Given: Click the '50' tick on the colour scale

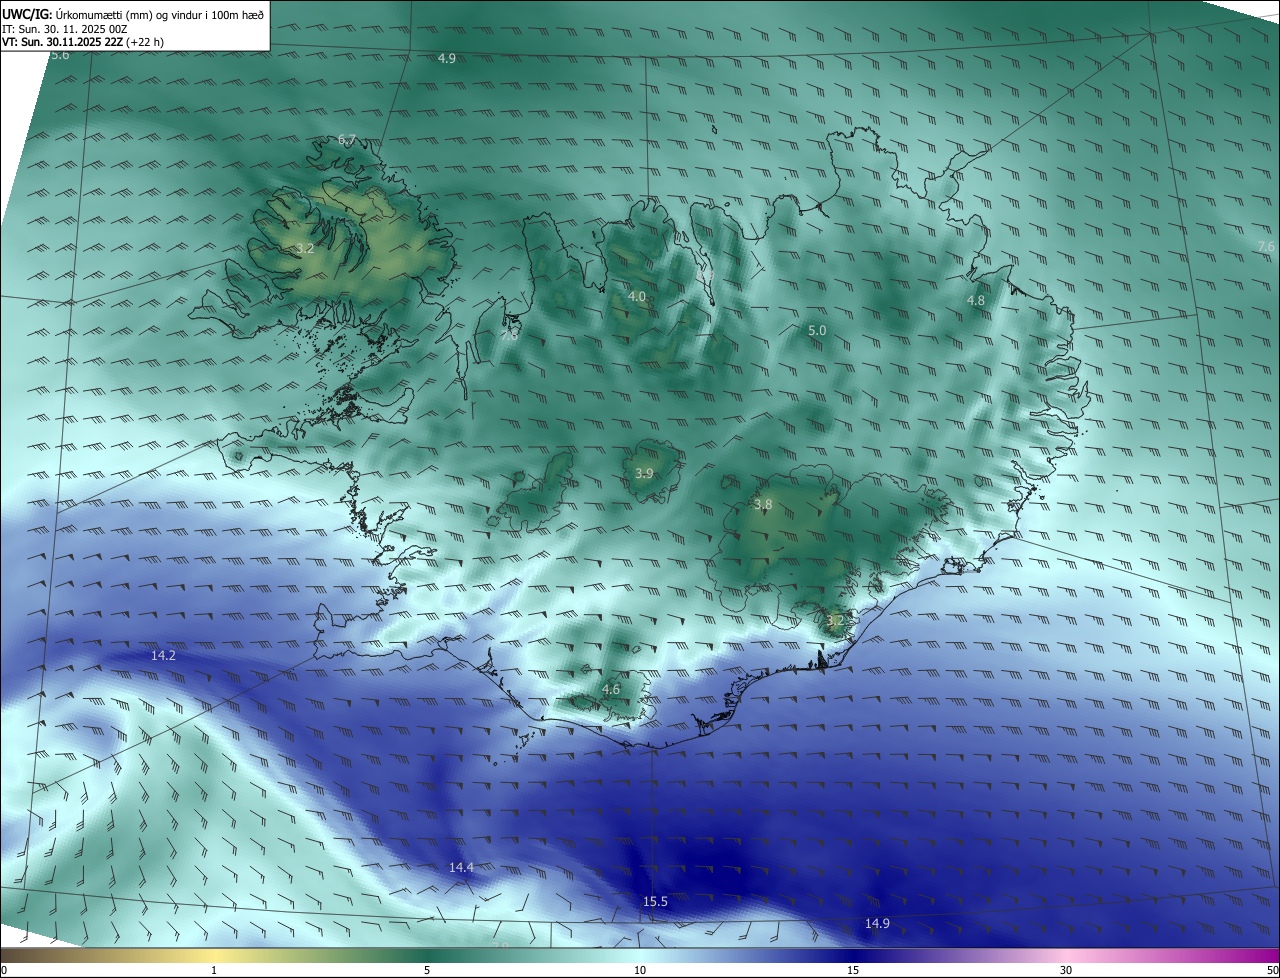Looking at the screenshot, I should click(x=1272, y=970).
